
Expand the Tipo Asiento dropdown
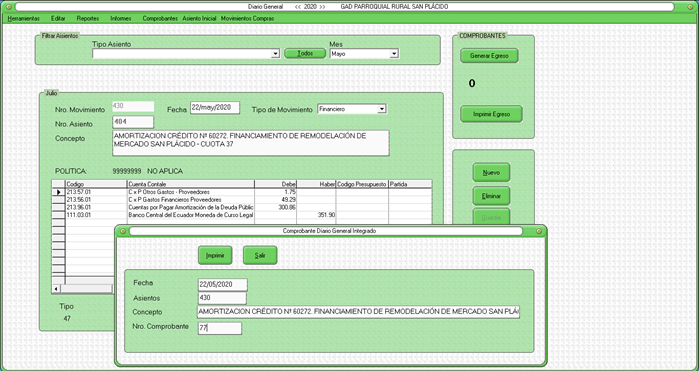(x=275, y=54)
